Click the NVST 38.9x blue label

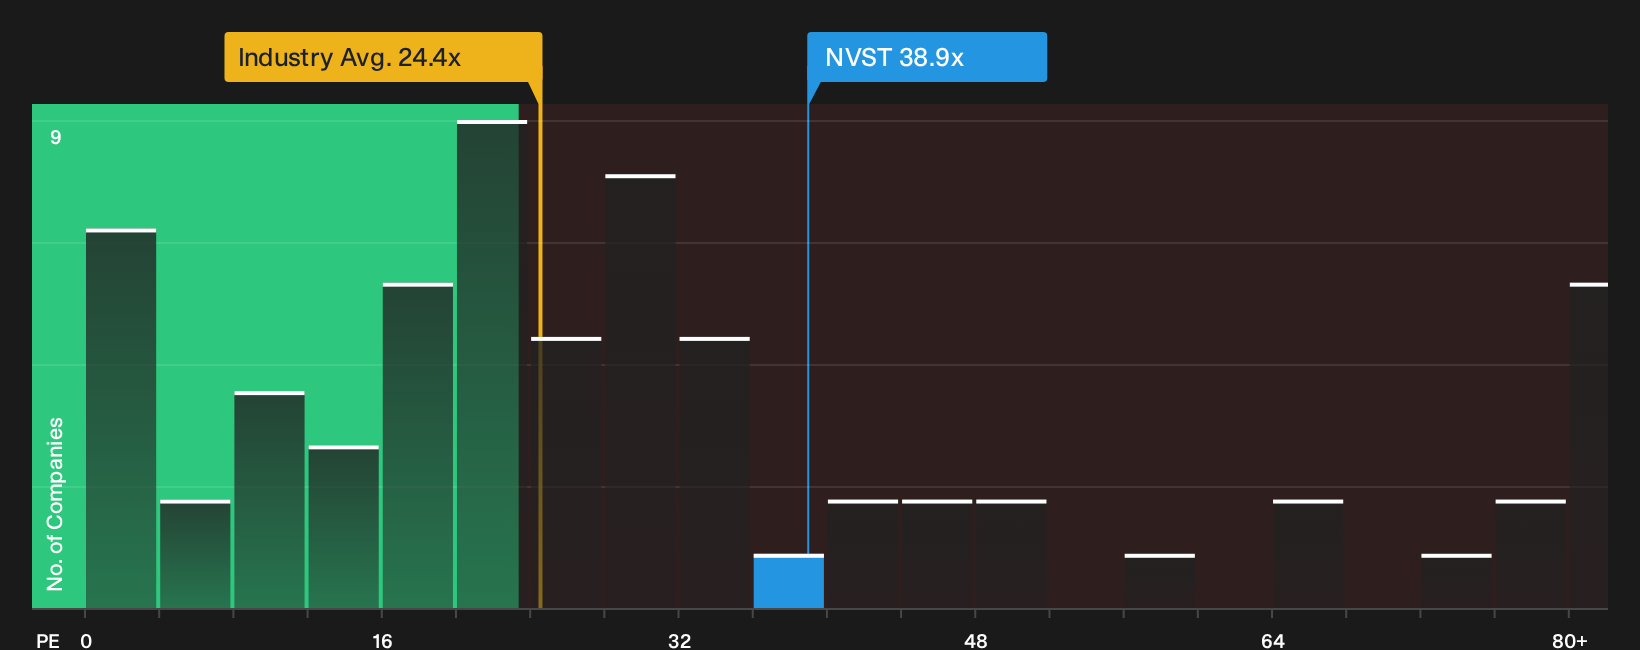click(927, 57)
